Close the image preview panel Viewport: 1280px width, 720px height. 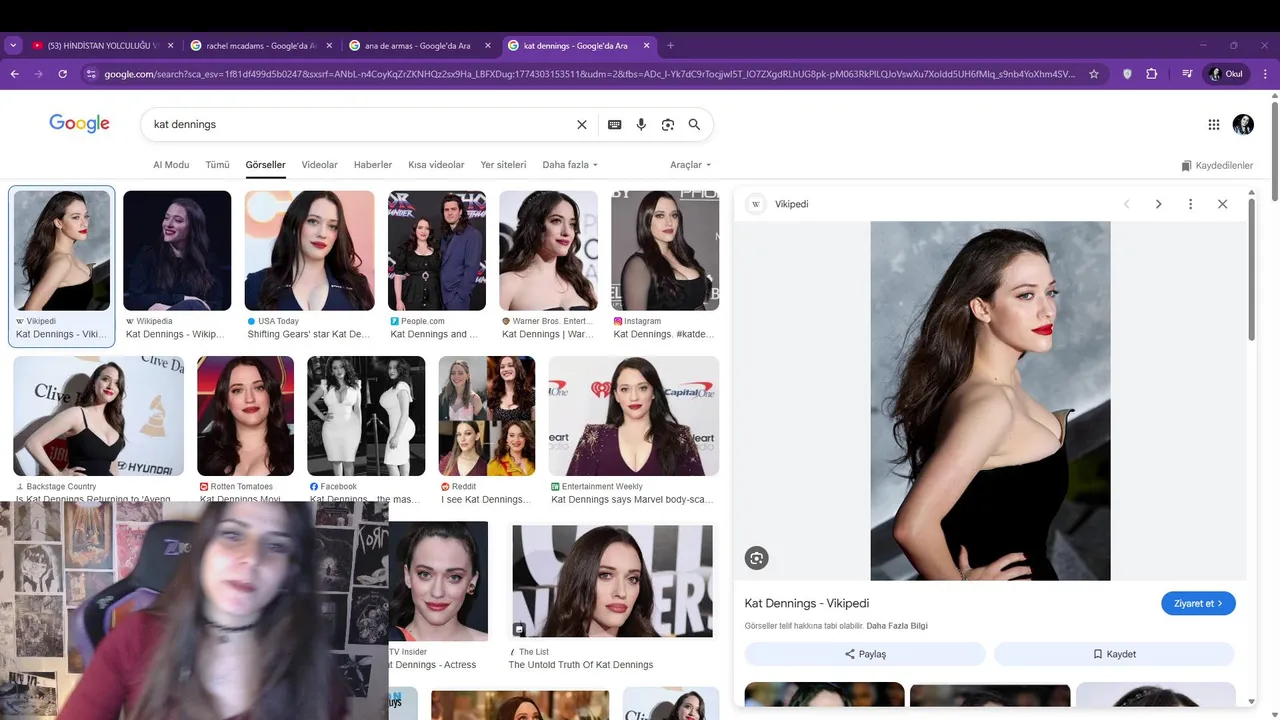(x=1222, y=204)
